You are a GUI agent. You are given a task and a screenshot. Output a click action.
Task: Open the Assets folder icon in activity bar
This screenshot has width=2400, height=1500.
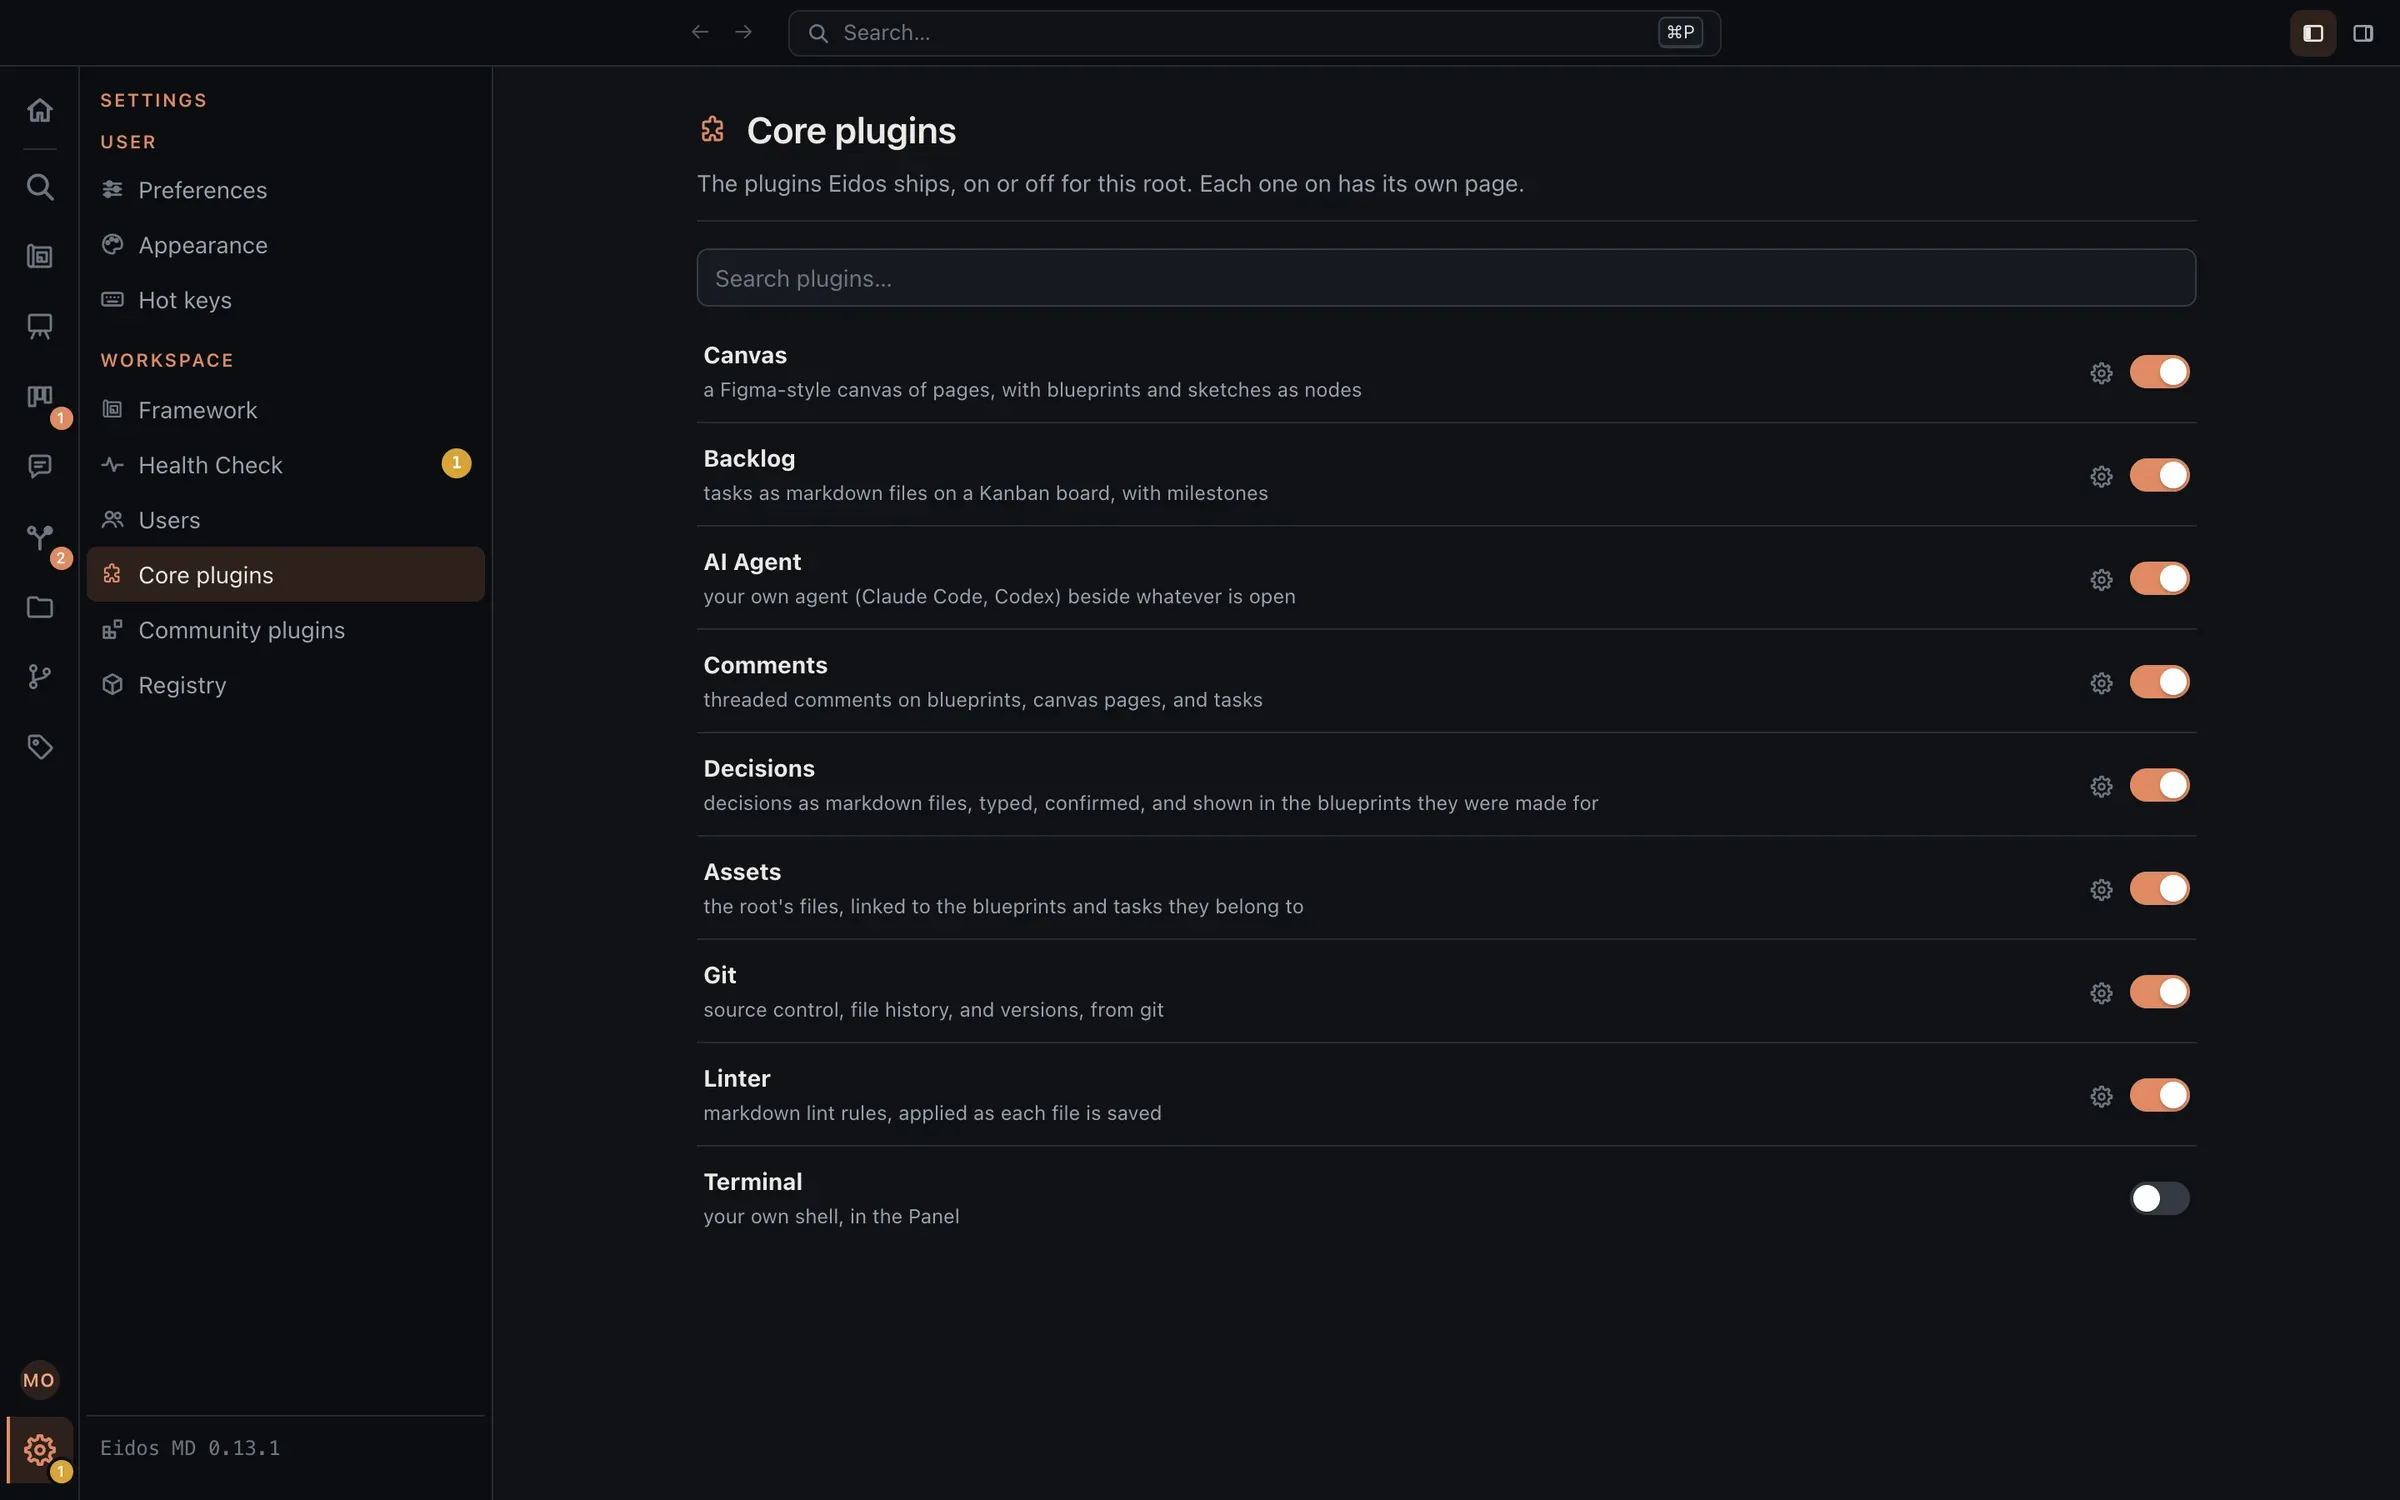tap(39, 607)
